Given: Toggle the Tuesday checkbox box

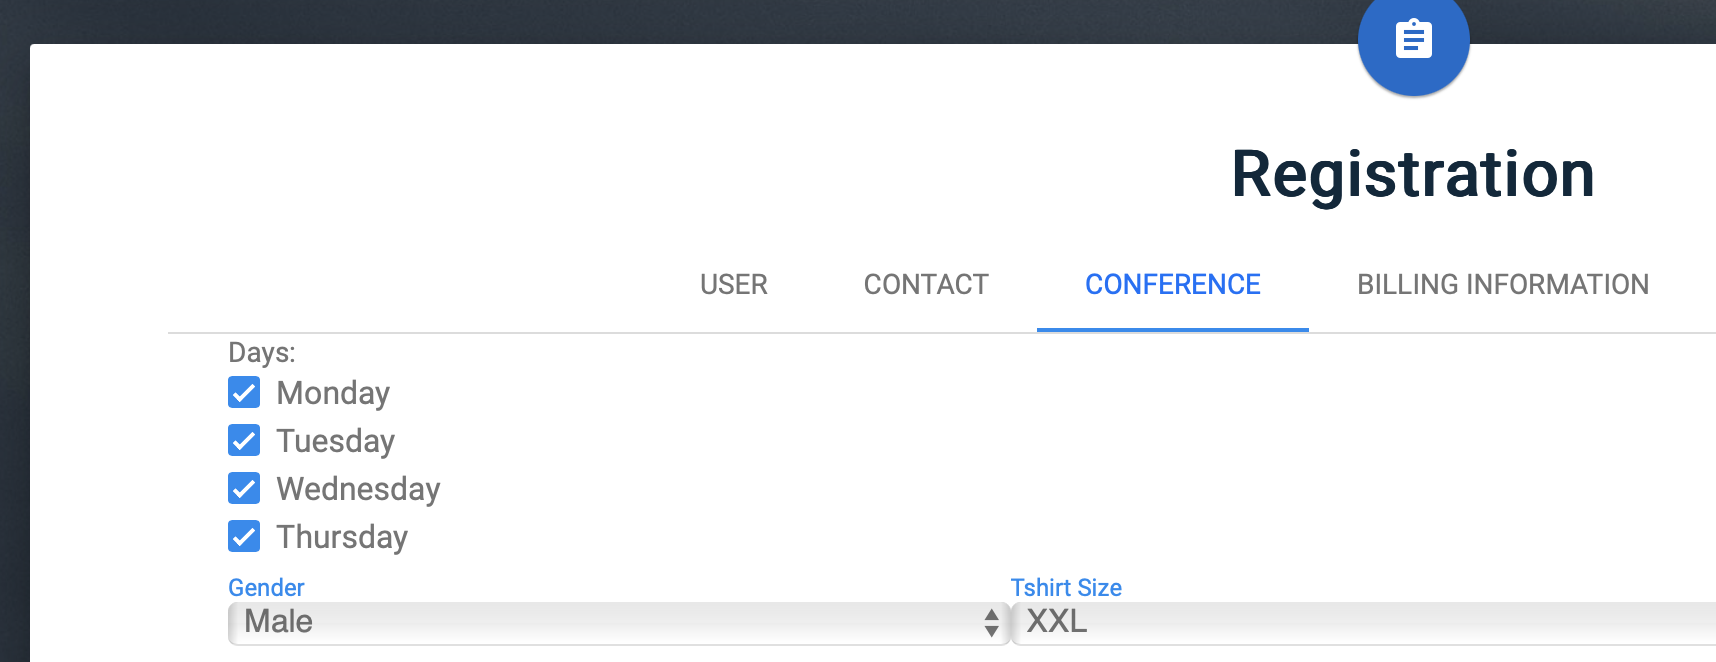Looking at the screenshot, I should 244,440.
